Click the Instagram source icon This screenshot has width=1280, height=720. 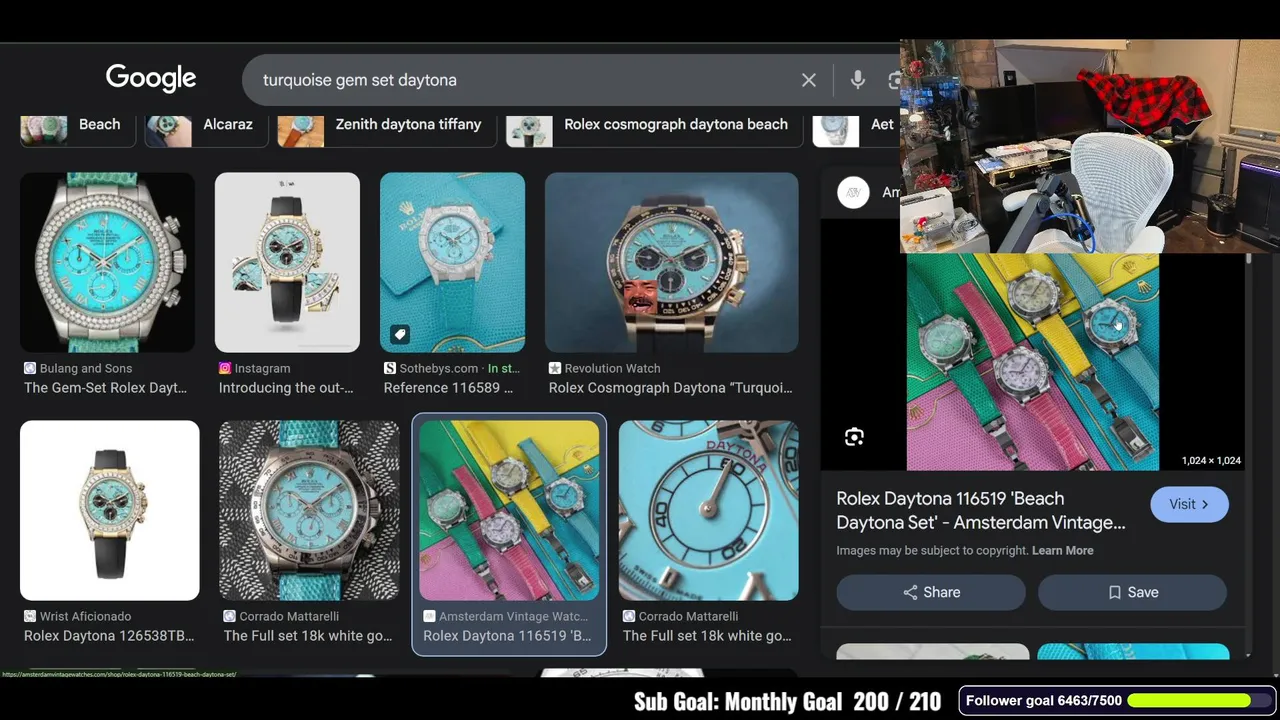[x=225, y=368]
